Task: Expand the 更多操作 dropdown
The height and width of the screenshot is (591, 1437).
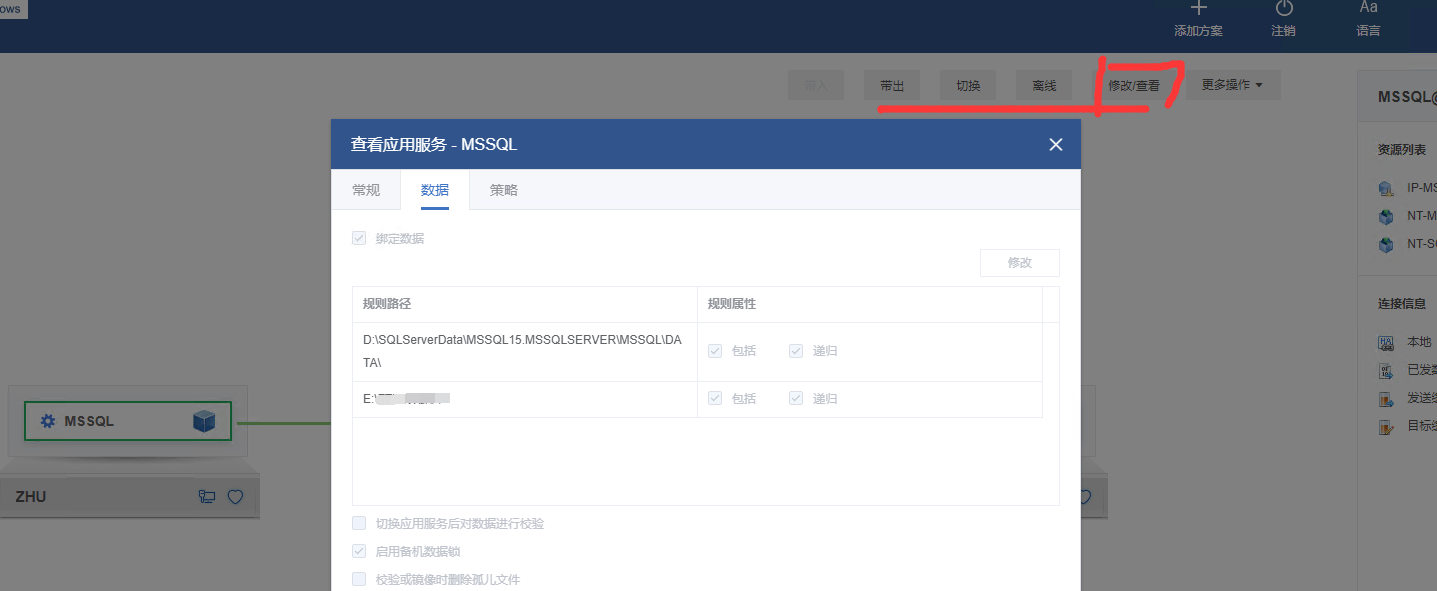Action: click(x=1232, y=85)
